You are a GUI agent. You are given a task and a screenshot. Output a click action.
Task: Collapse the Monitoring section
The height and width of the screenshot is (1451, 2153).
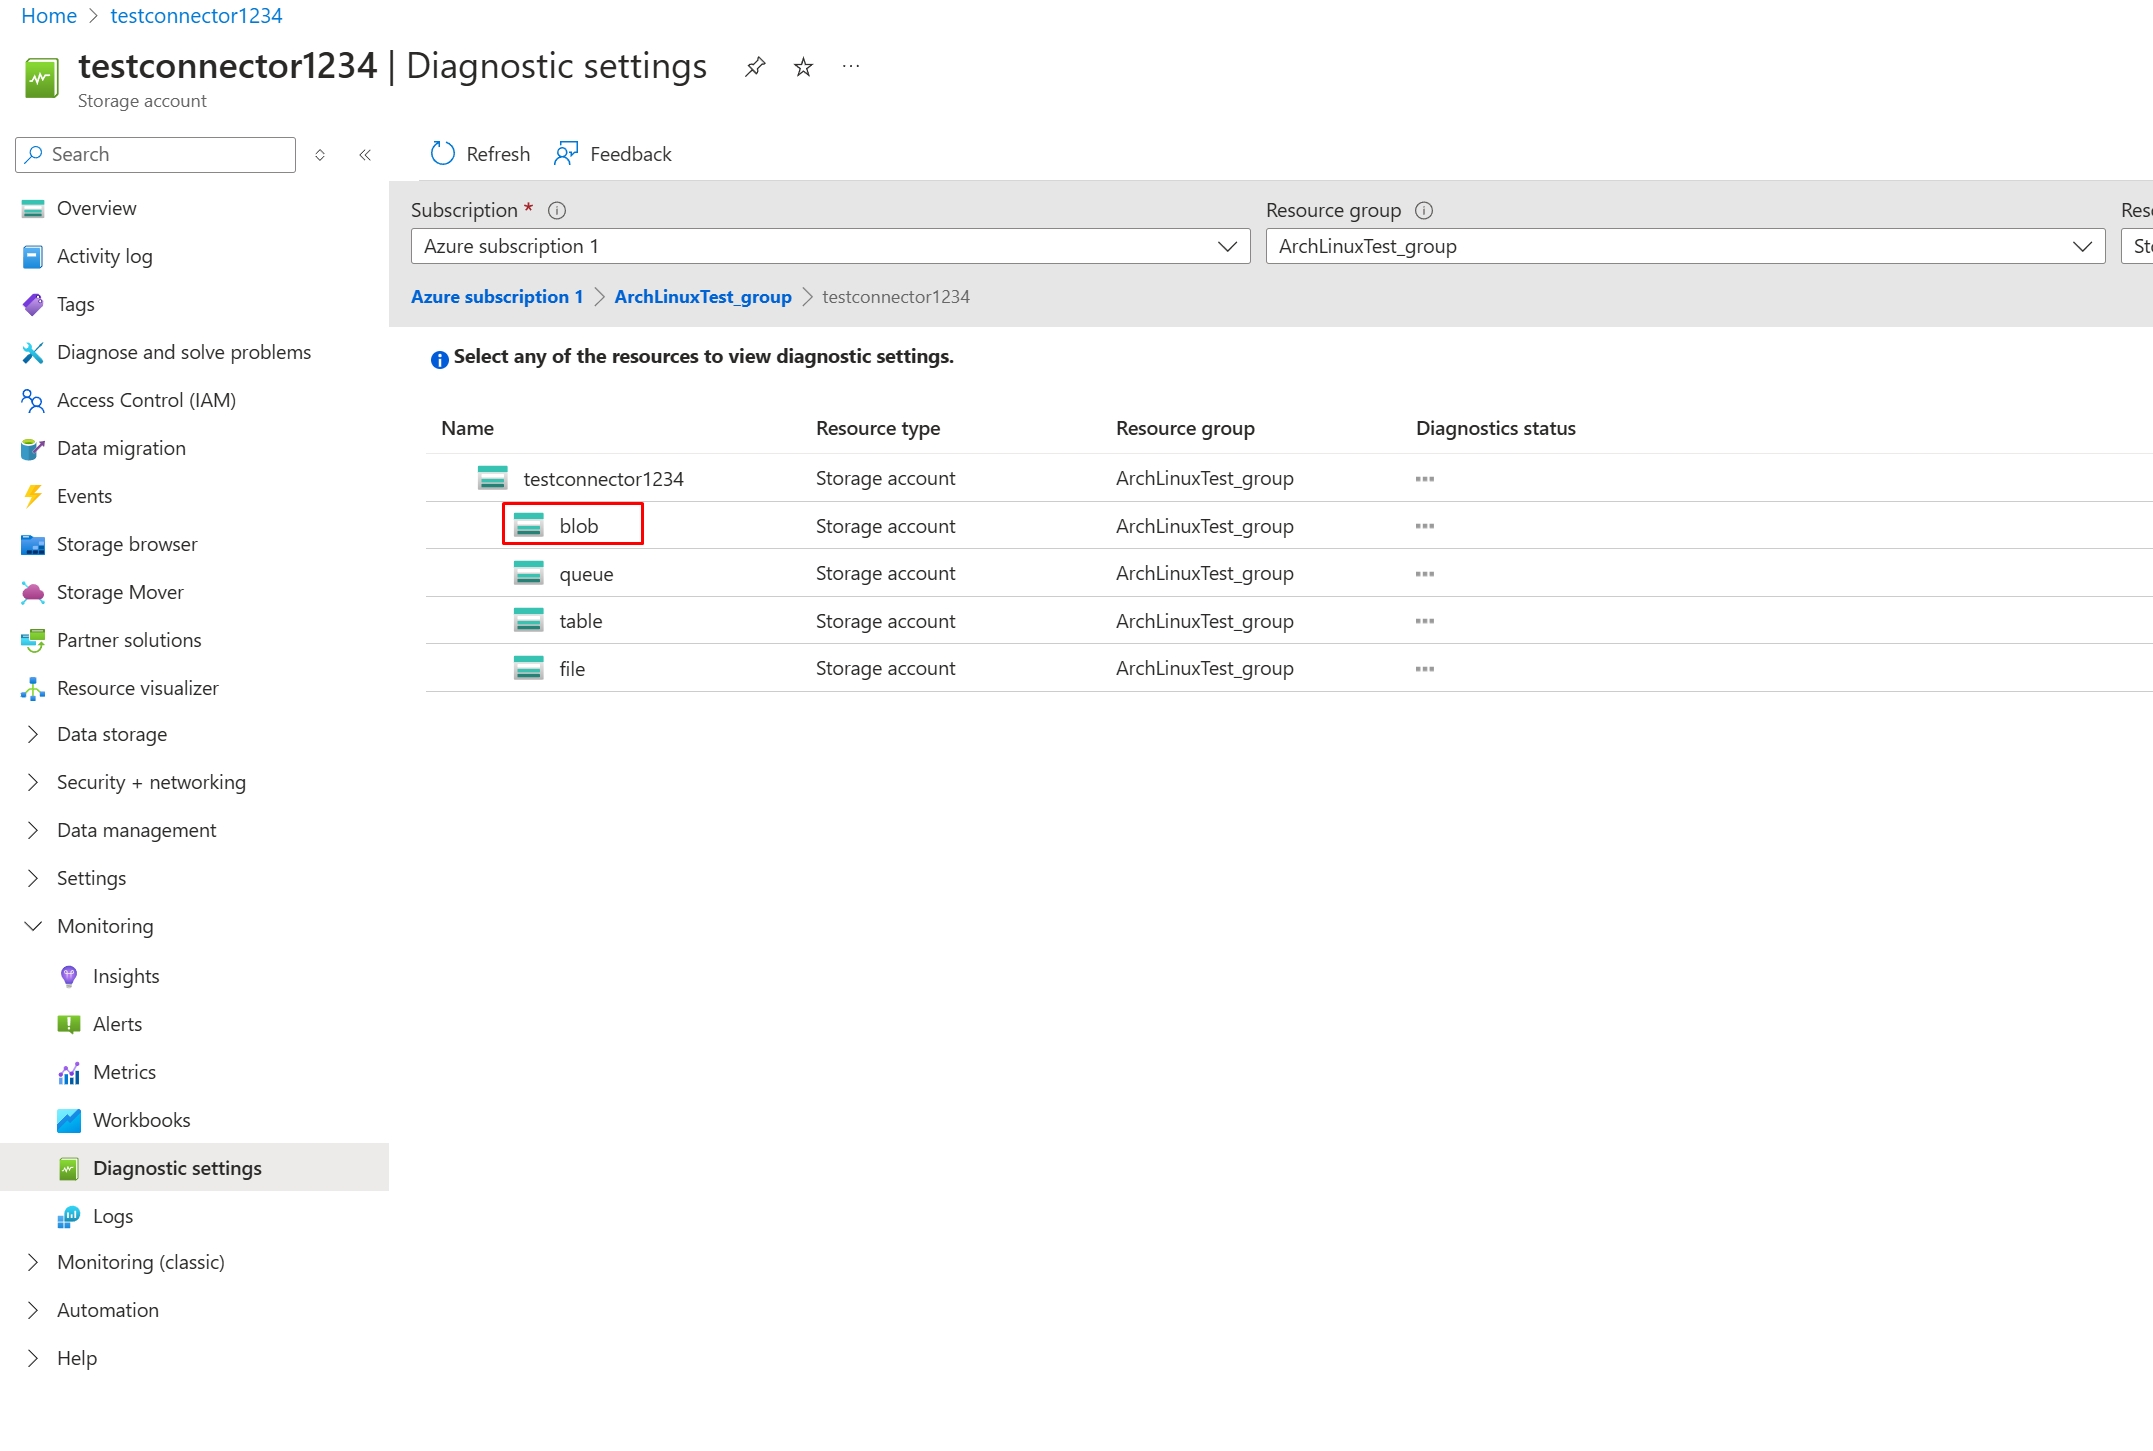[33, 926]
